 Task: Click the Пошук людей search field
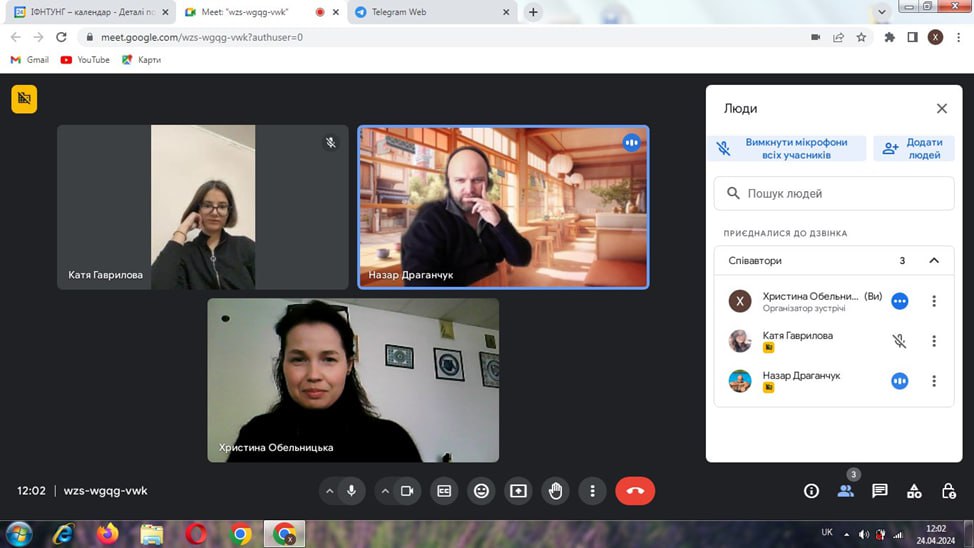(834, 194)
